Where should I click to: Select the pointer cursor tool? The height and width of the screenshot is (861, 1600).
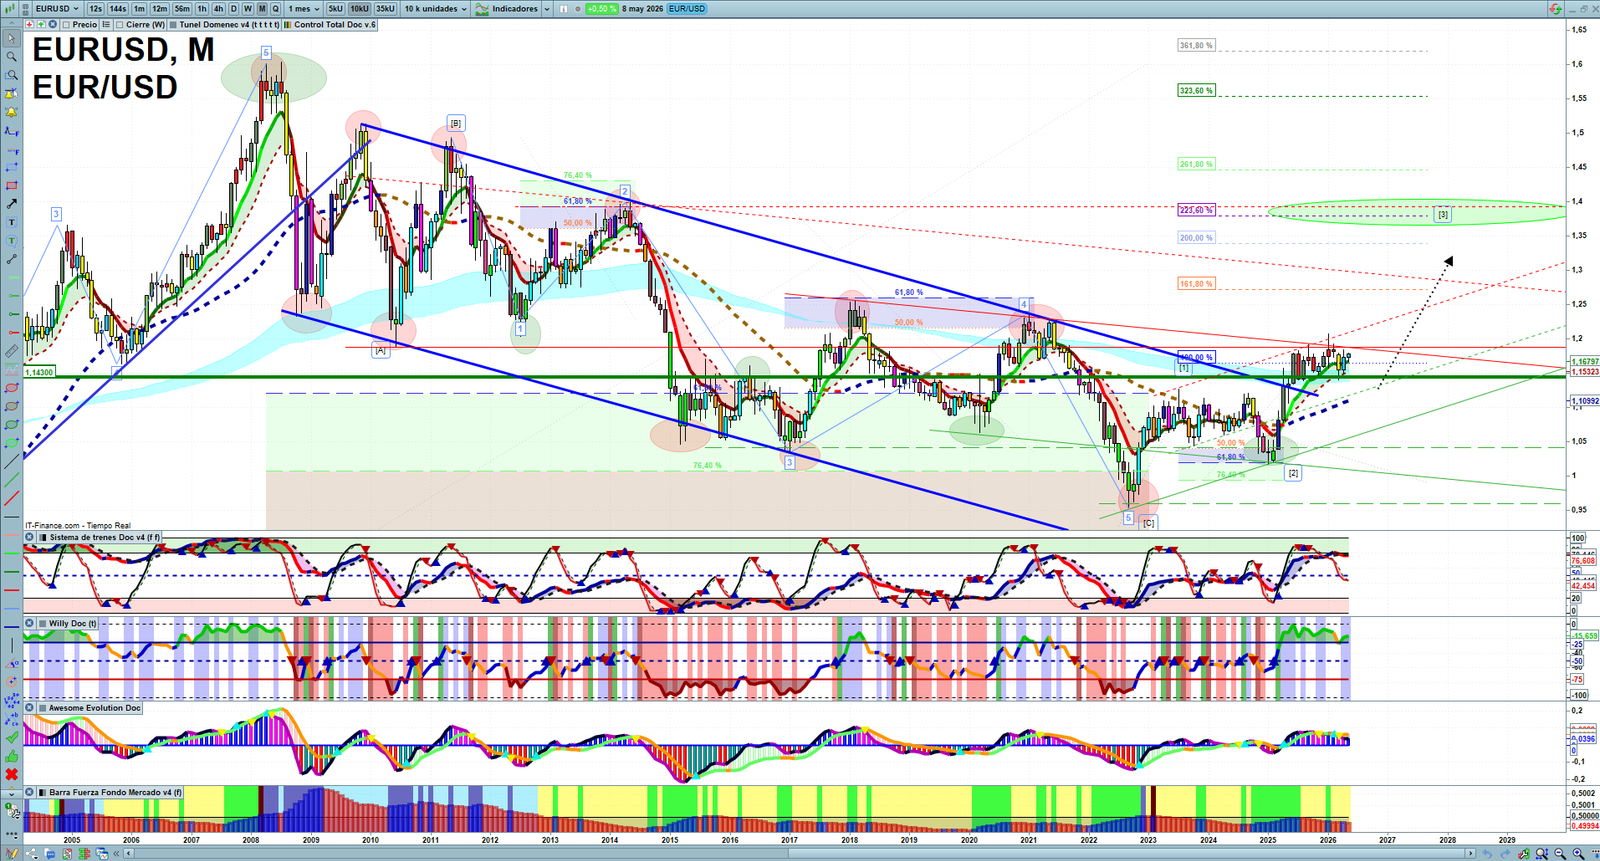pos(12,38)
